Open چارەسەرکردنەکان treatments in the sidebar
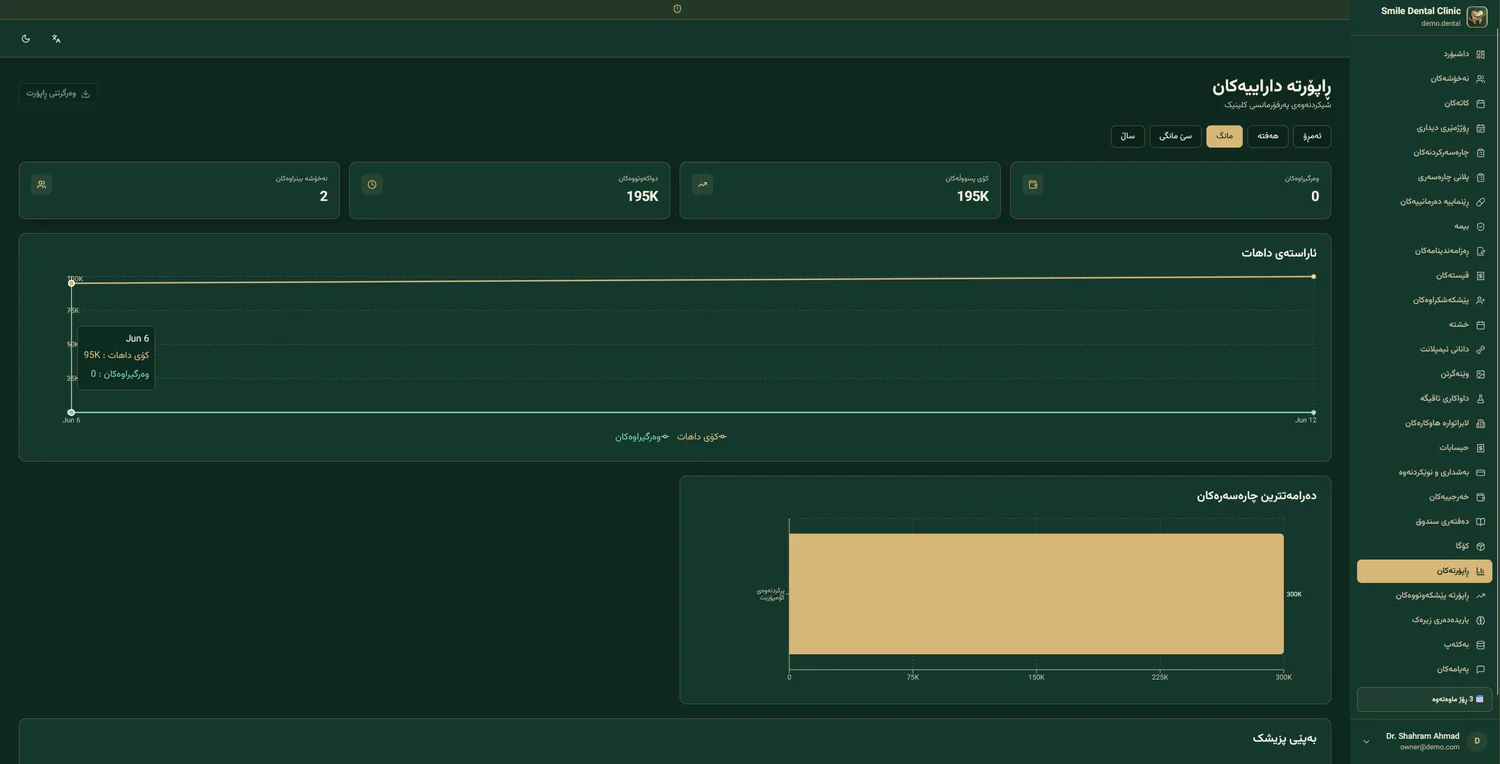The height and width of the screenshot is (764, 1500). [x=1424, y=153]
